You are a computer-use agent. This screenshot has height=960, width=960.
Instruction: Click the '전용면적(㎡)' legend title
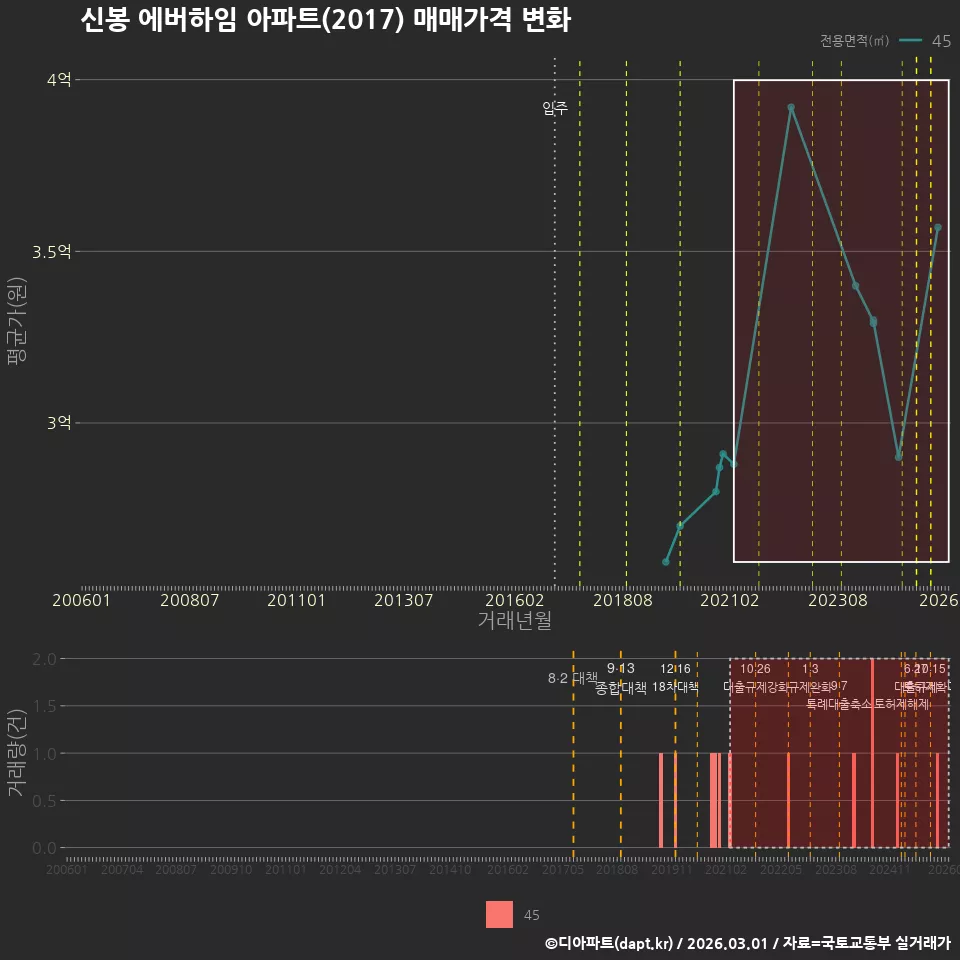854,40
